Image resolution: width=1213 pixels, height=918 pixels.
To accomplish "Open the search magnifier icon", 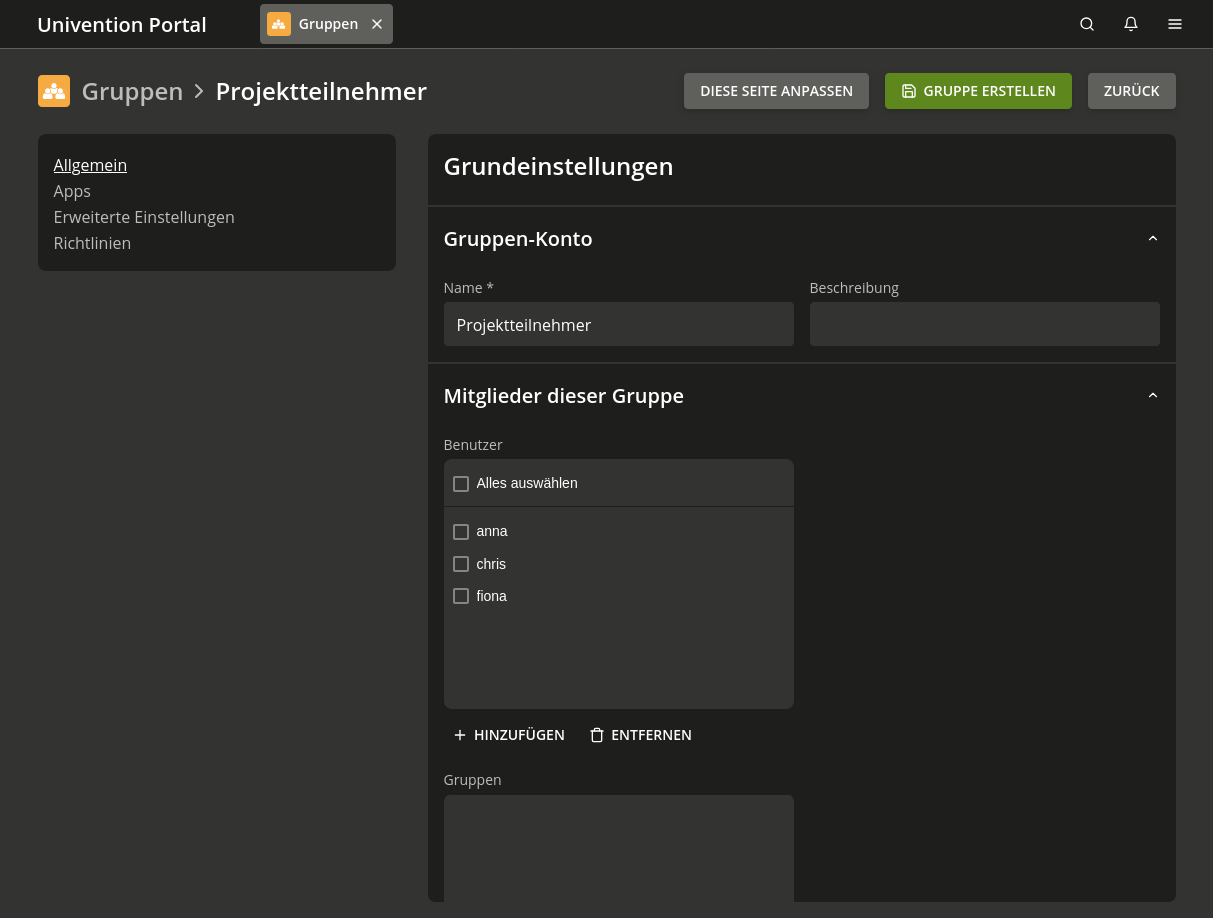I will (1087, 24).
